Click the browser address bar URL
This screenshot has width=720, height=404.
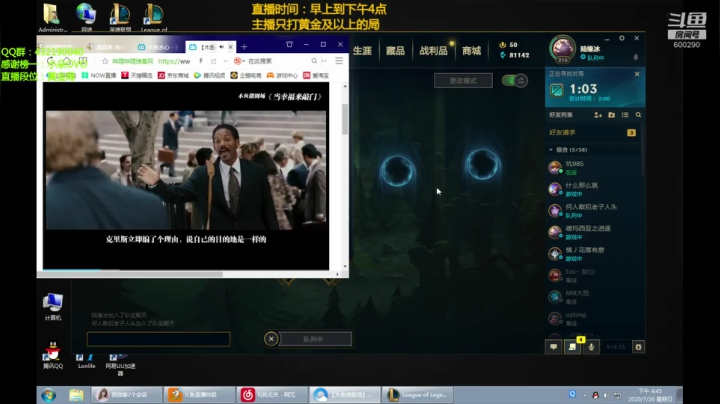point(174,61)
